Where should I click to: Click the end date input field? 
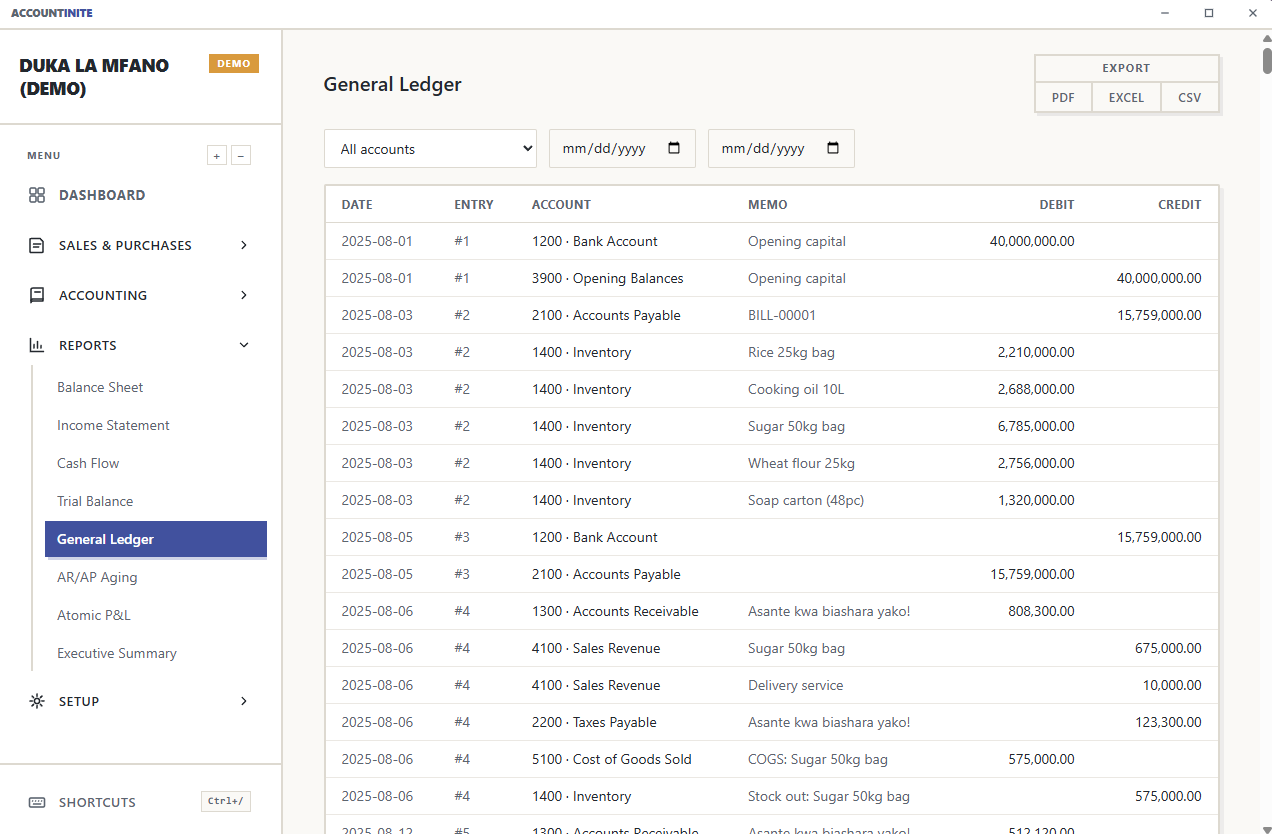(x=781, y=148)
